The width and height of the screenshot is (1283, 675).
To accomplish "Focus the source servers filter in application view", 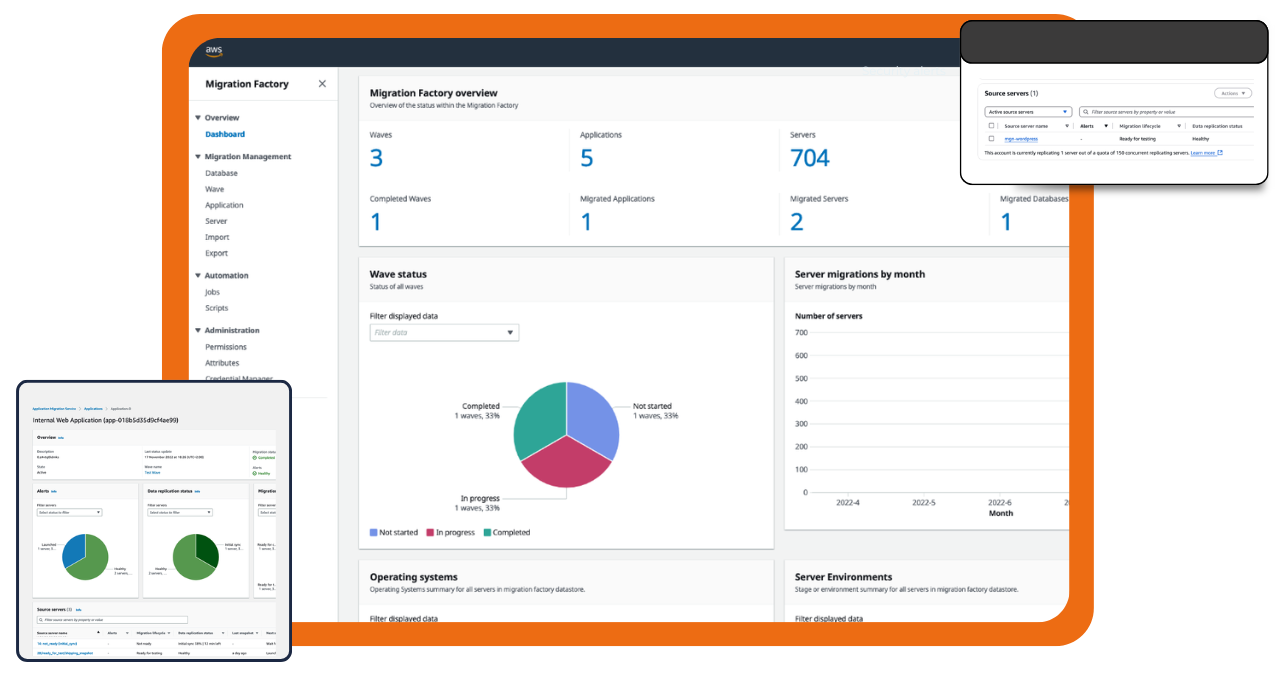I will coord(112,620).
